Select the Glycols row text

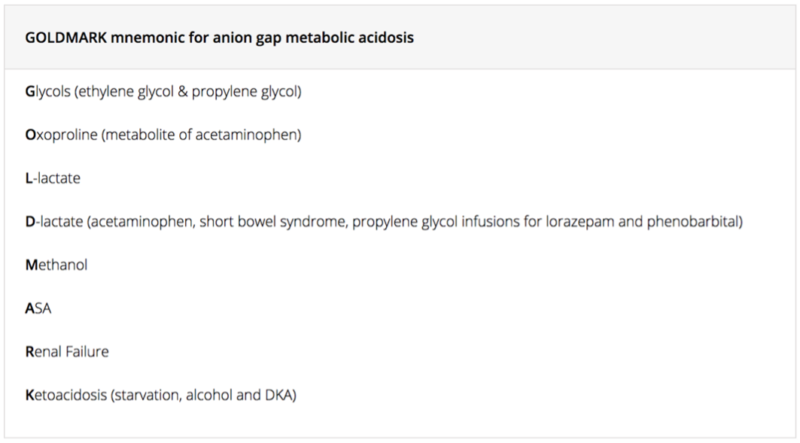click(163, 92)
